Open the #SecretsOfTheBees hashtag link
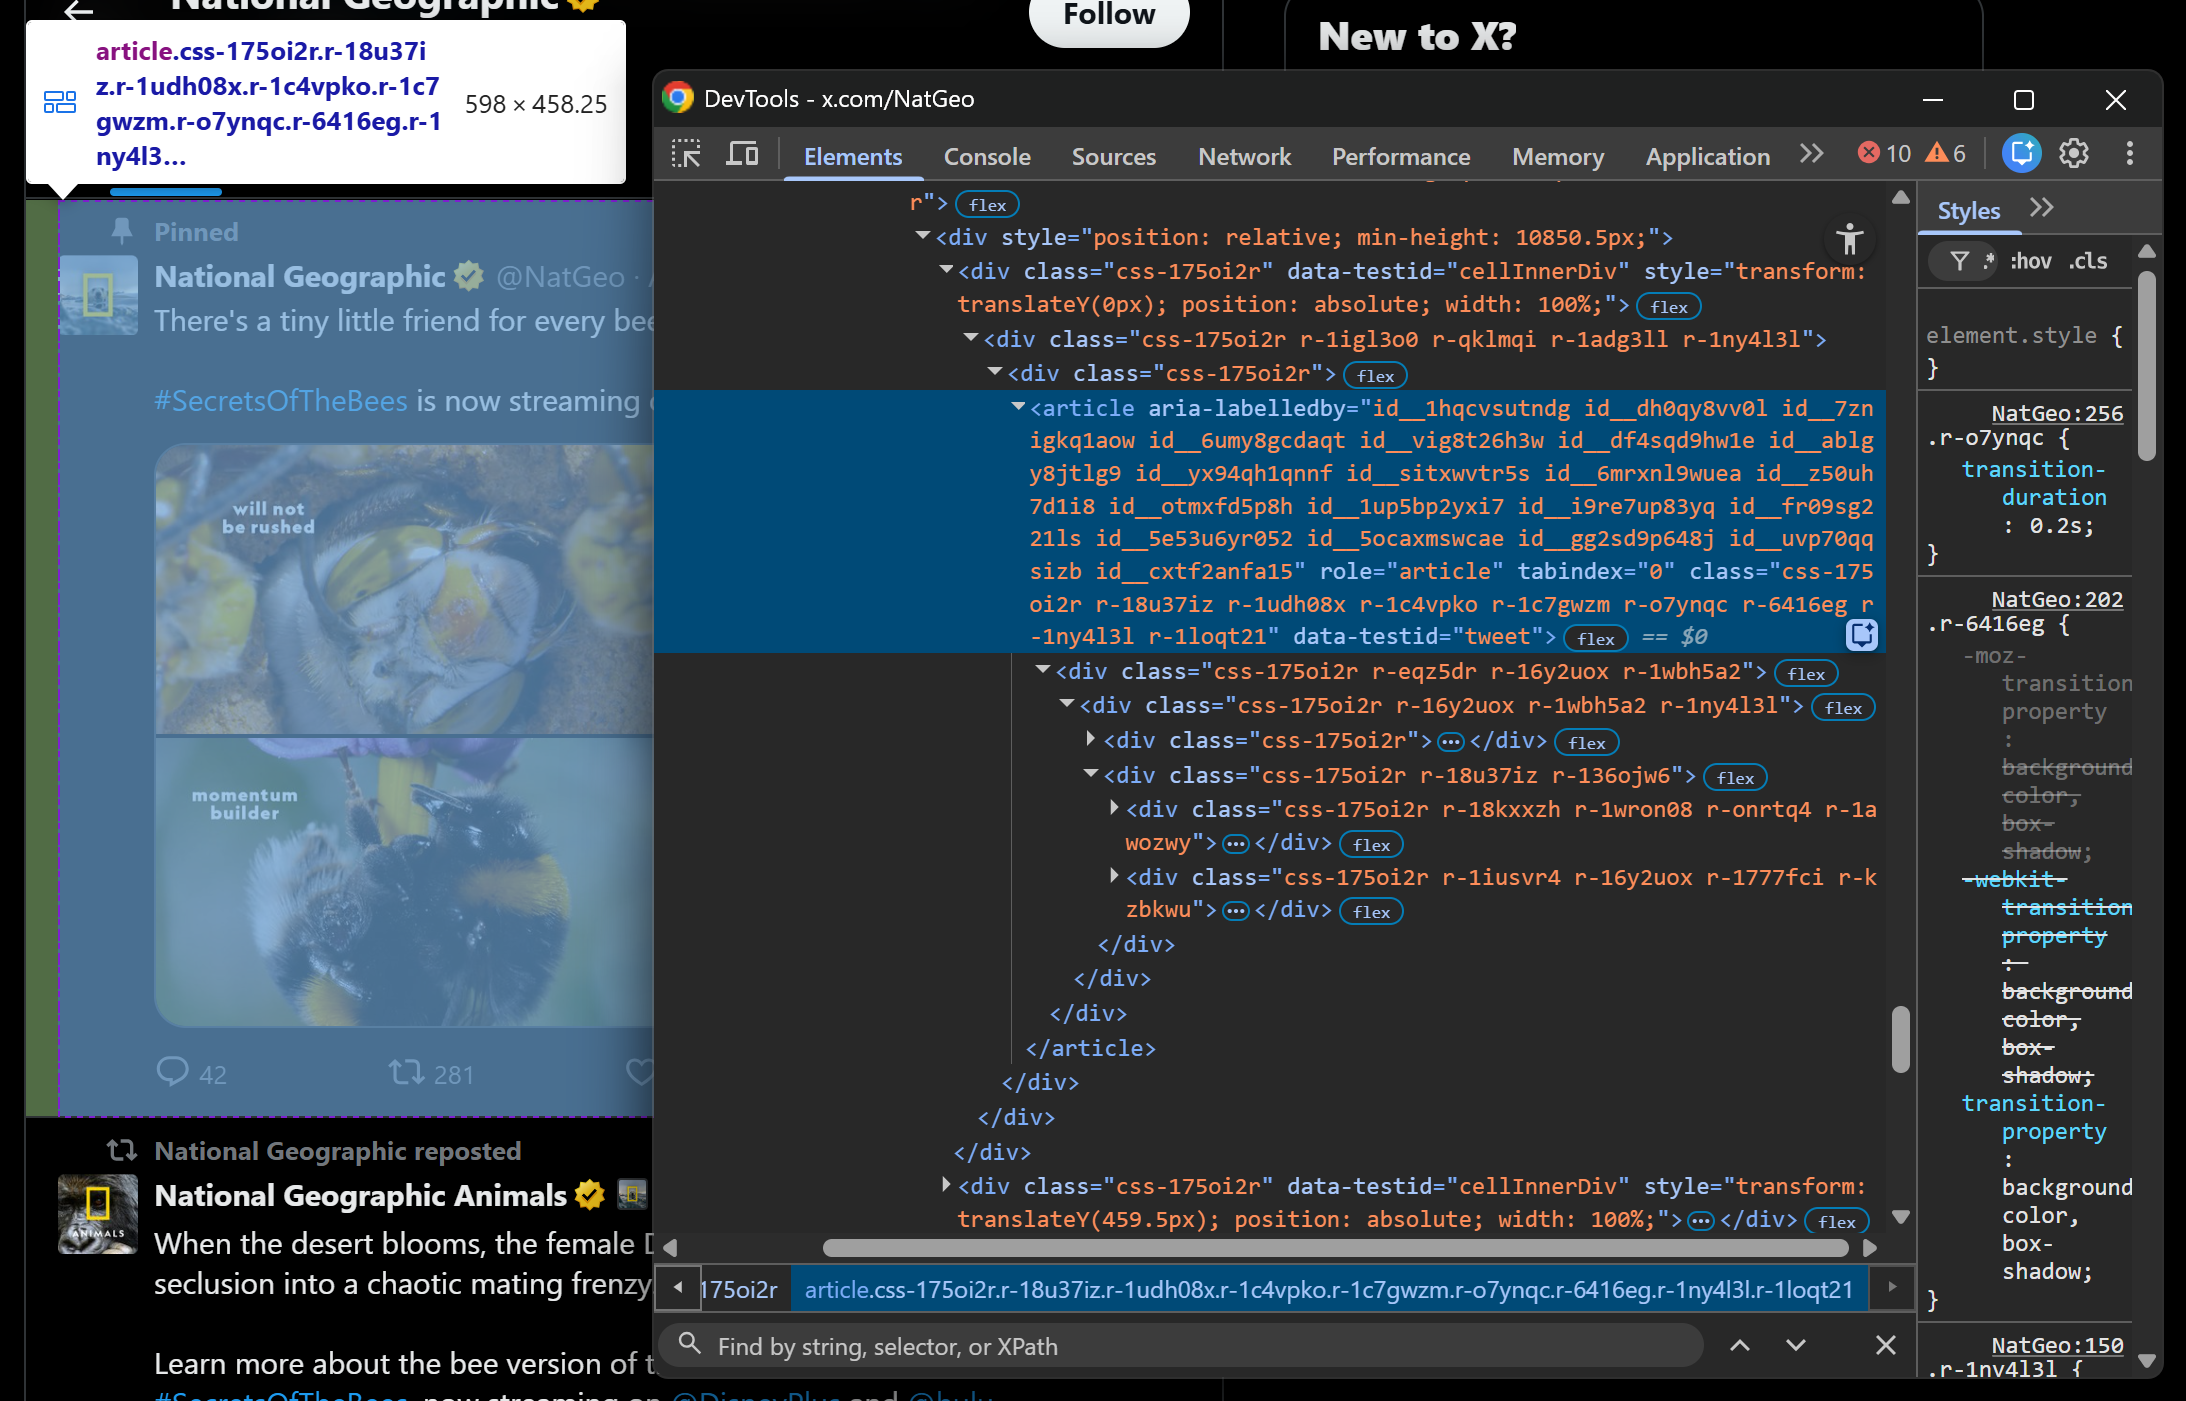This screenshot has height=1401, width=2186. click(281, 401)
